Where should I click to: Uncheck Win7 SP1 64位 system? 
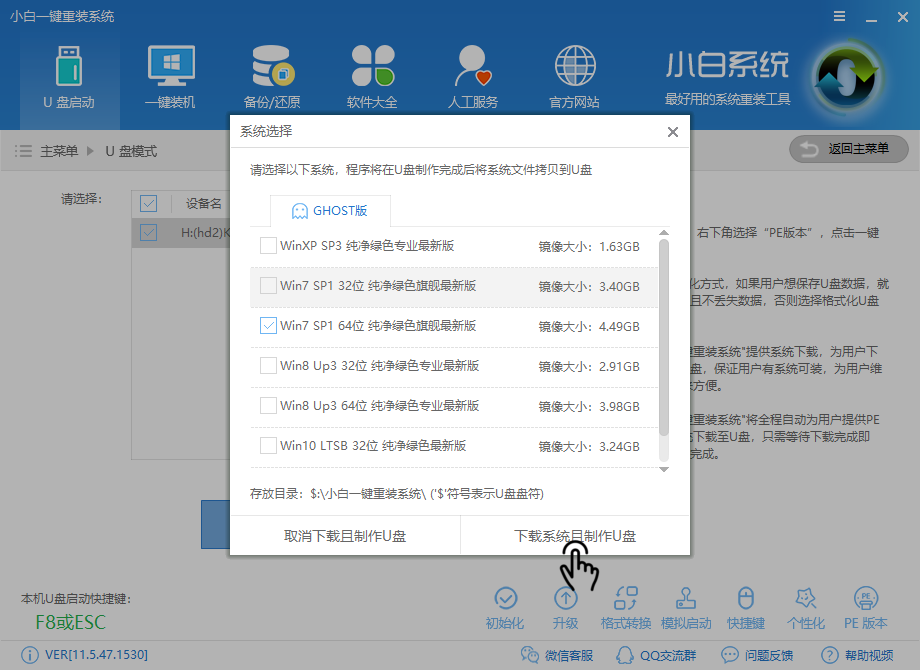268,326
